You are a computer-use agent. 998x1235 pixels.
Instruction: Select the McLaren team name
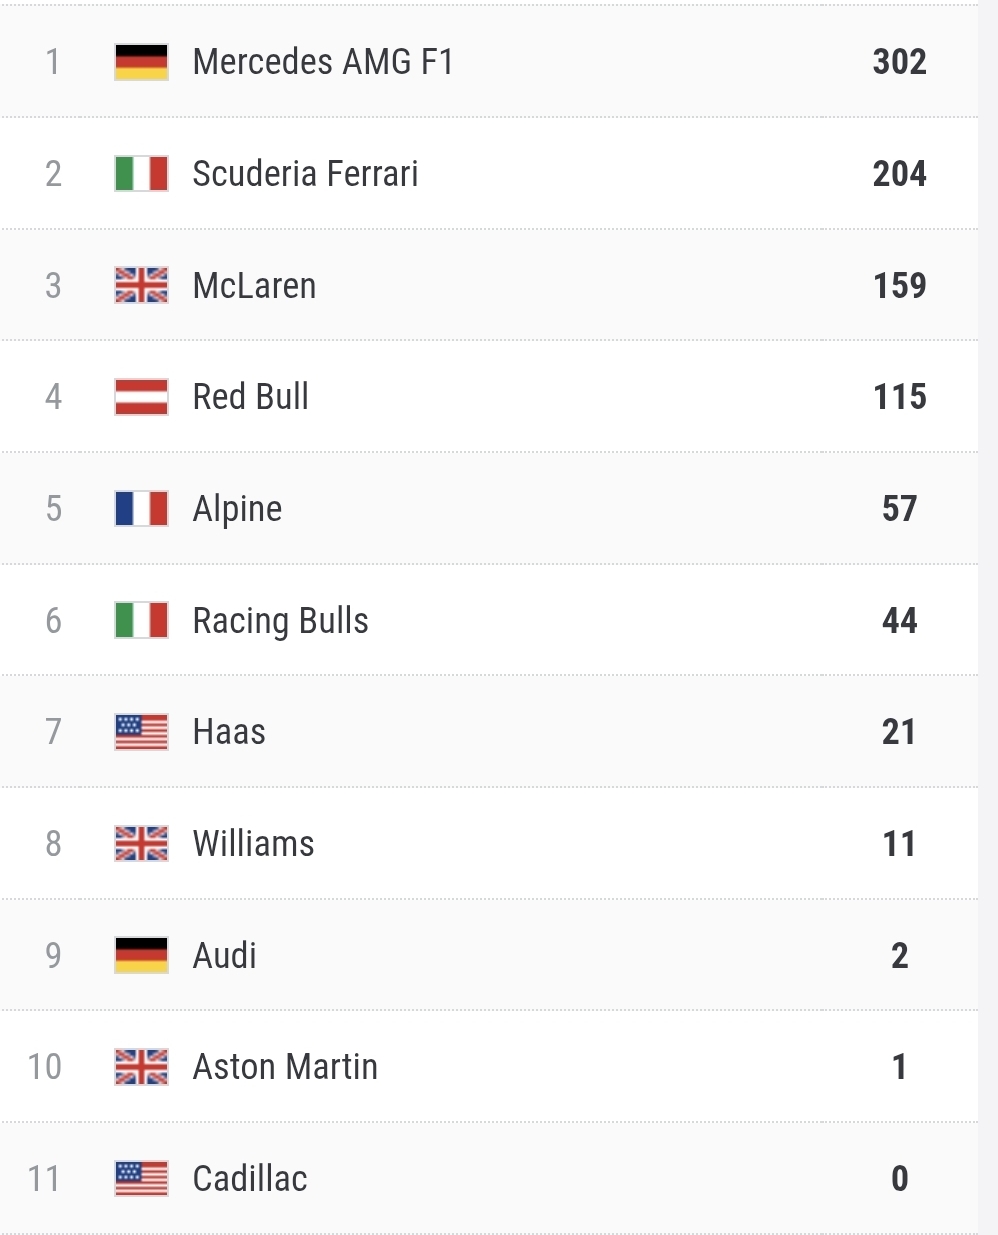[x=254, y=286]
